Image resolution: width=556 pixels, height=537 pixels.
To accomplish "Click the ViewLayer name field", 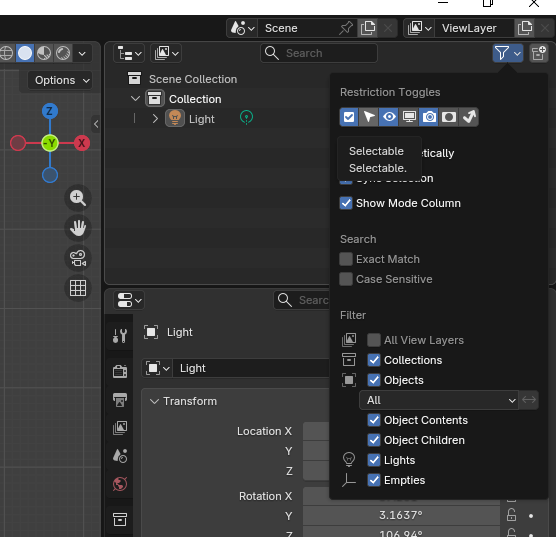I will pyautogui.click(x=474, y=28).
